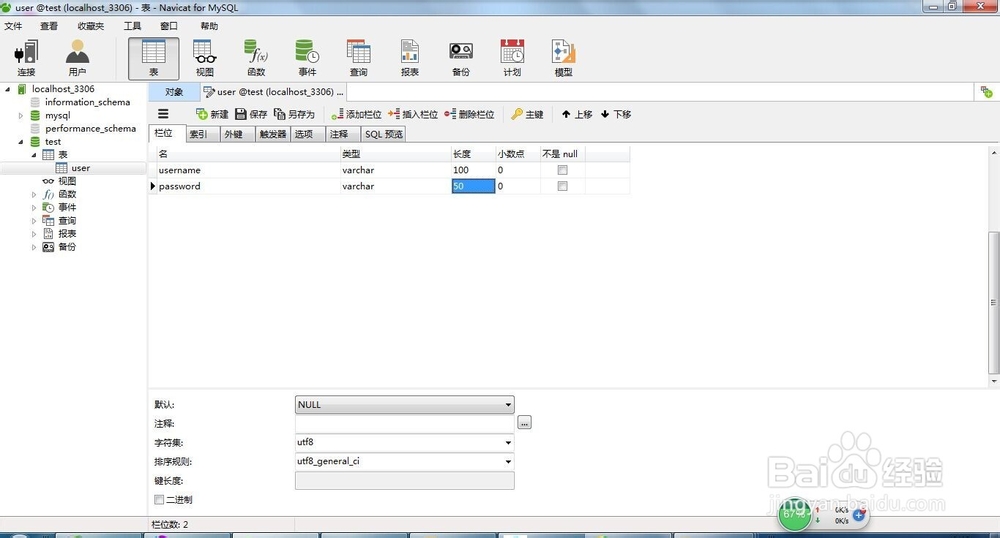The image size is (1000, 538).
Task: Open the Query (查询) toolbar icon
Action: coord(358,59)
